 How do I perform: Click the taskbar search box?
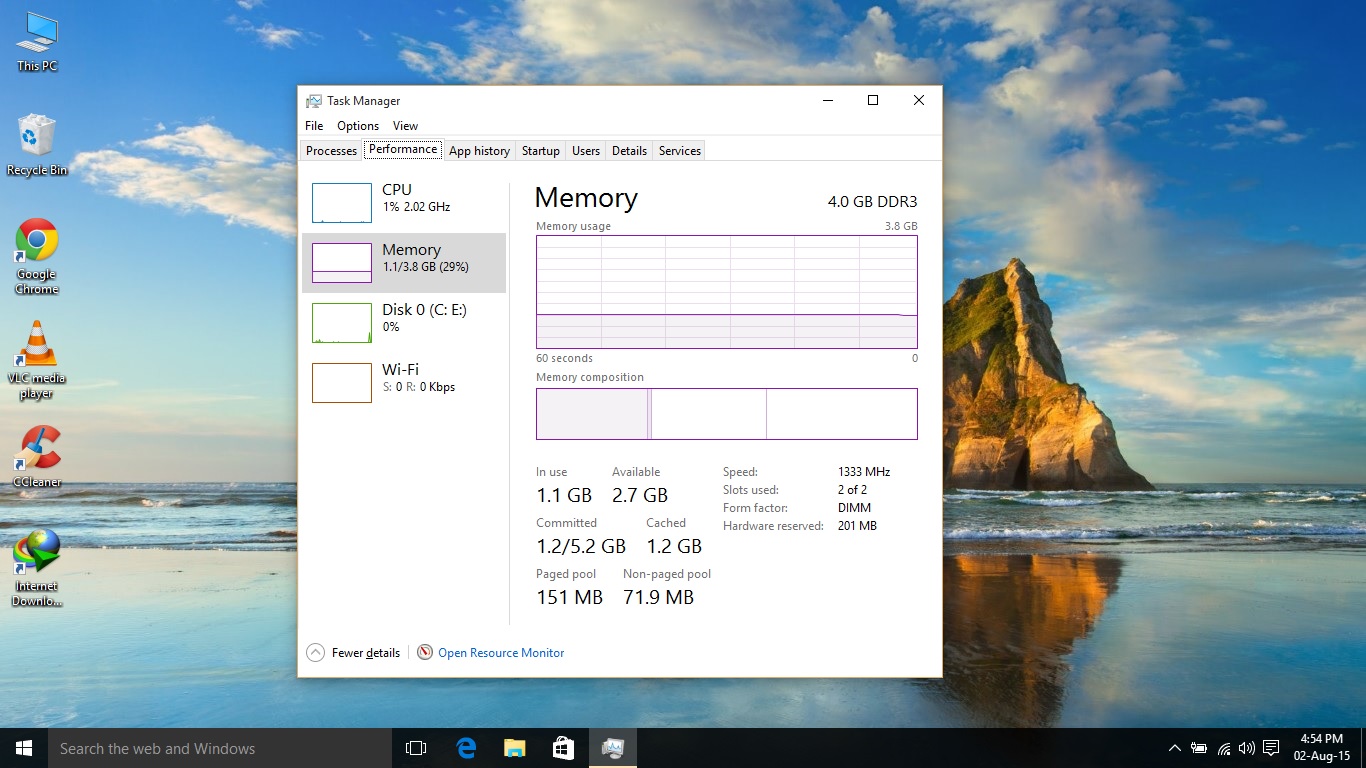[220, 748]
